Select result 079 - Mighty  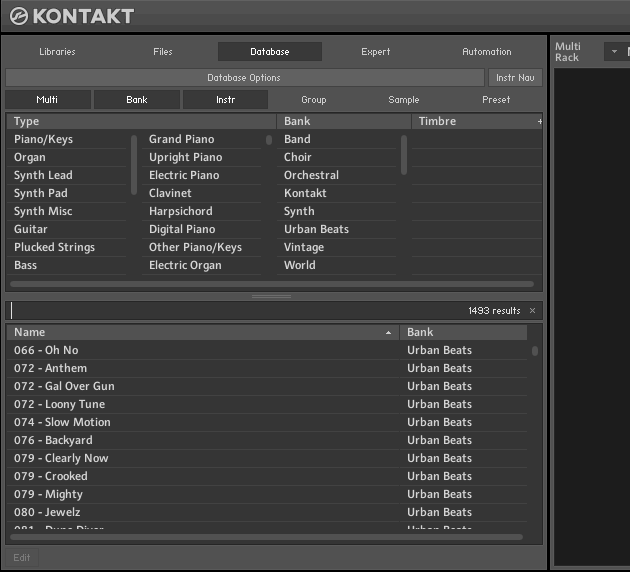tap(267, 494)
